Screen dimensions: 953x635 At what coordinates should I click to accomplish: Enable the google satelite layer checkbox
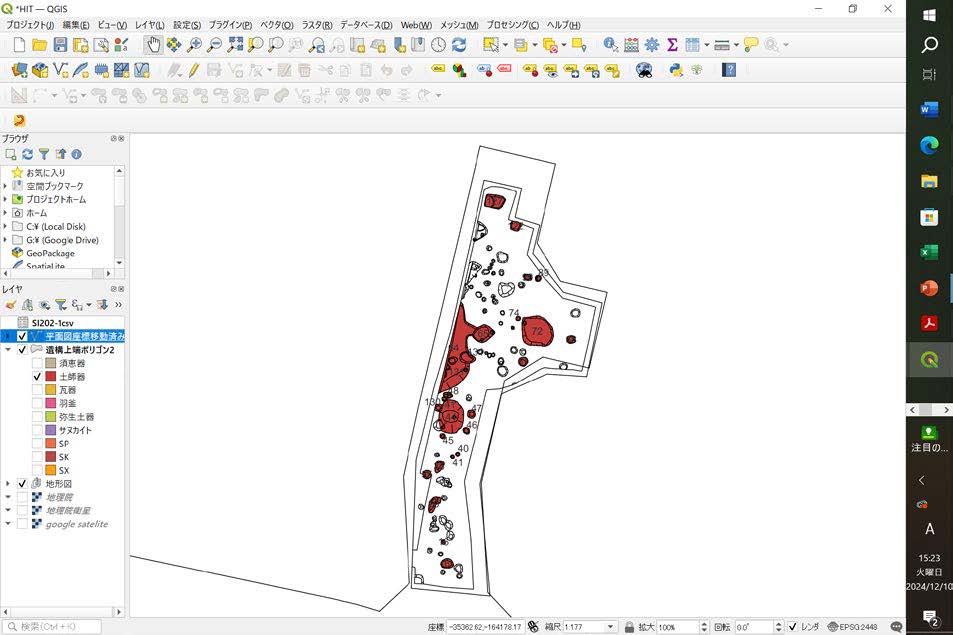coord(22,524)
